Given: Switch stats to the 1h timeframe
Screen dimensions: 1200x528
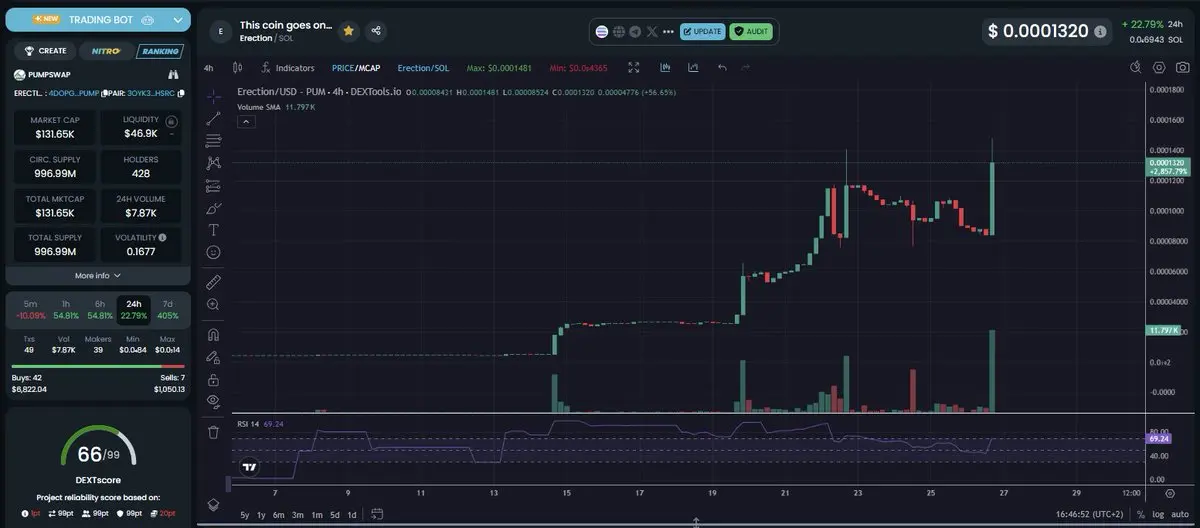Looking at the screenshot, I should click(x=65, y=309).
